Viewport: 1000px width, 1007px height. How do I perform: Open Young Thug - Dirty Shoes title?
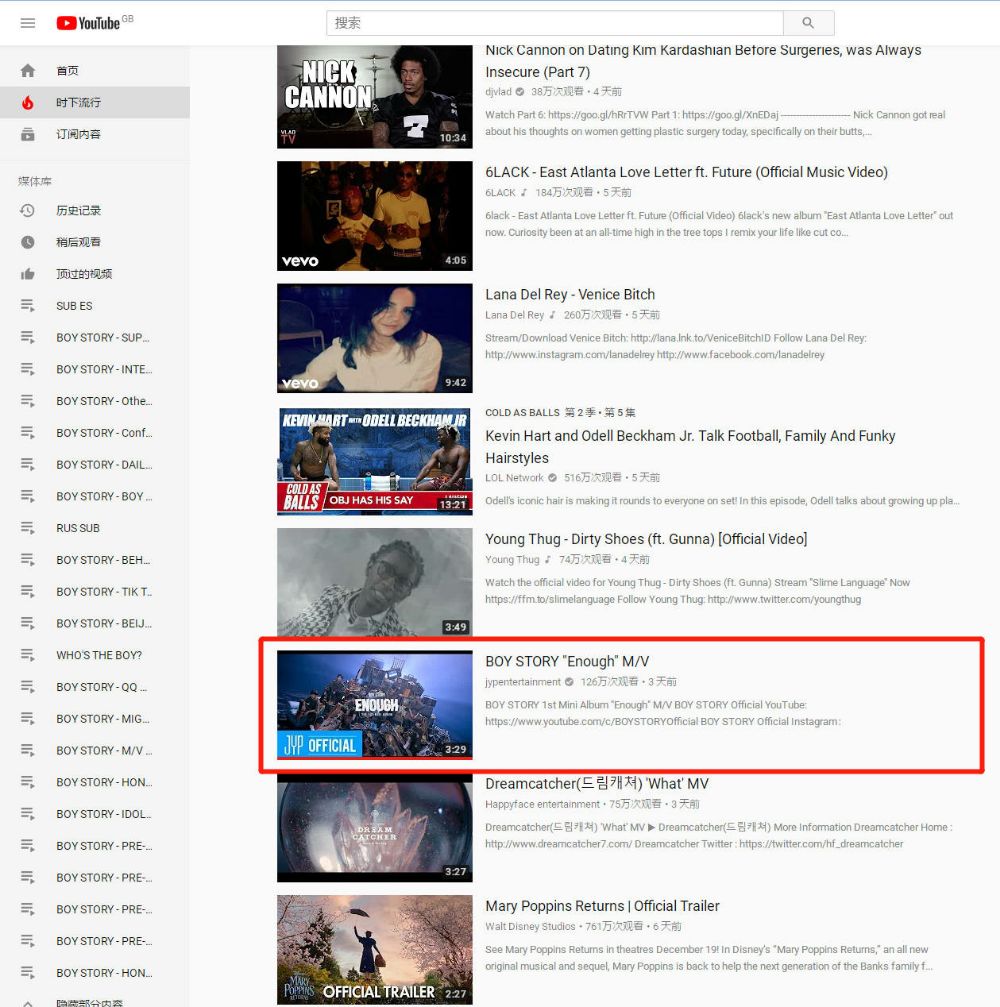coord(646,539)
